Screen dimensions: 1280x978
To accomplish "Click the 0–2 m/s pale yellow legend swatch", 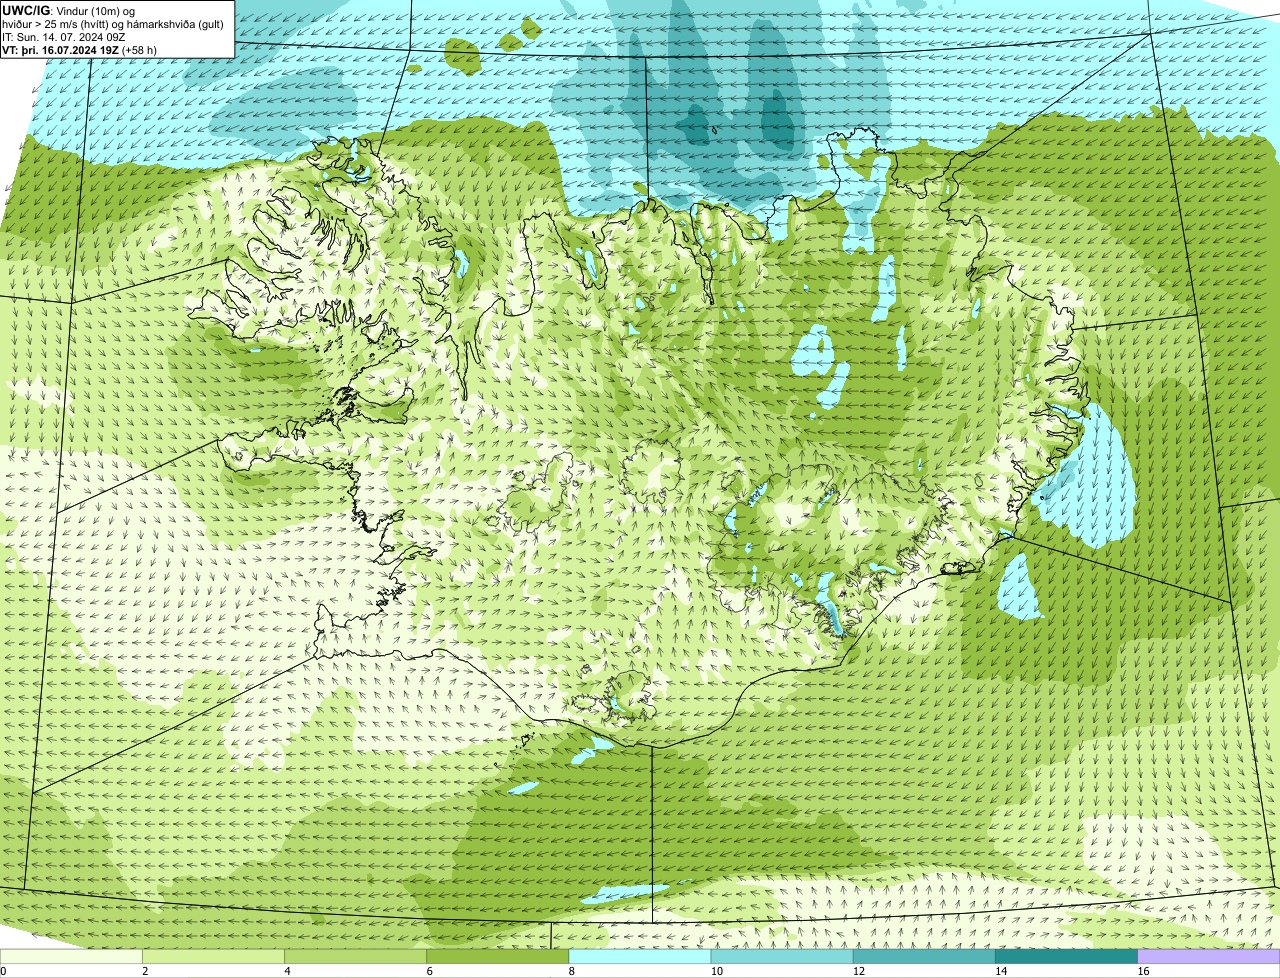I will [71, 957].
